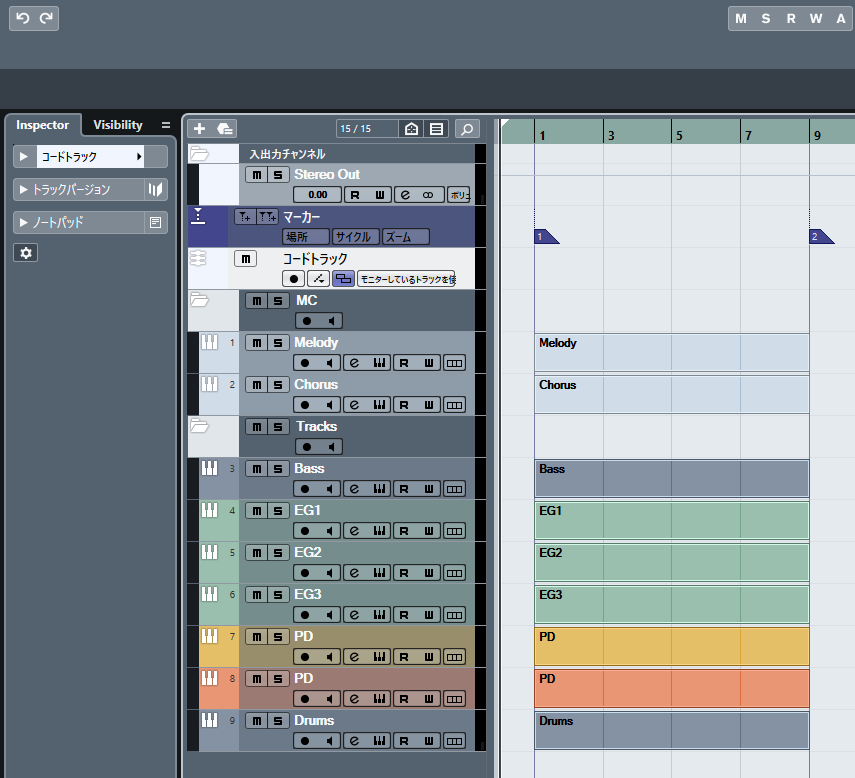This screenshot has width=855, height=778.
Task: Enable record on the Drums track
Action: tap(307, 741)
